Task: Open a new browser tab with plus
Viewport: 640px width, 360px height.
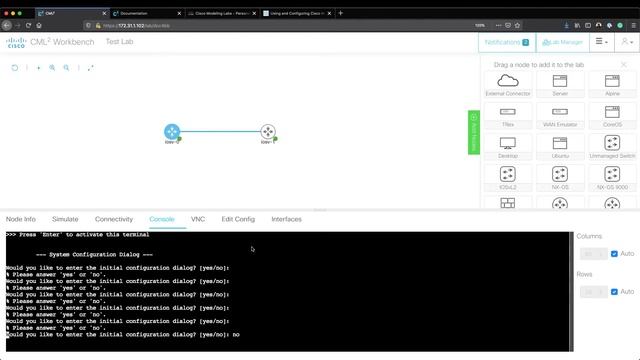Action: [x=341, y=13]
